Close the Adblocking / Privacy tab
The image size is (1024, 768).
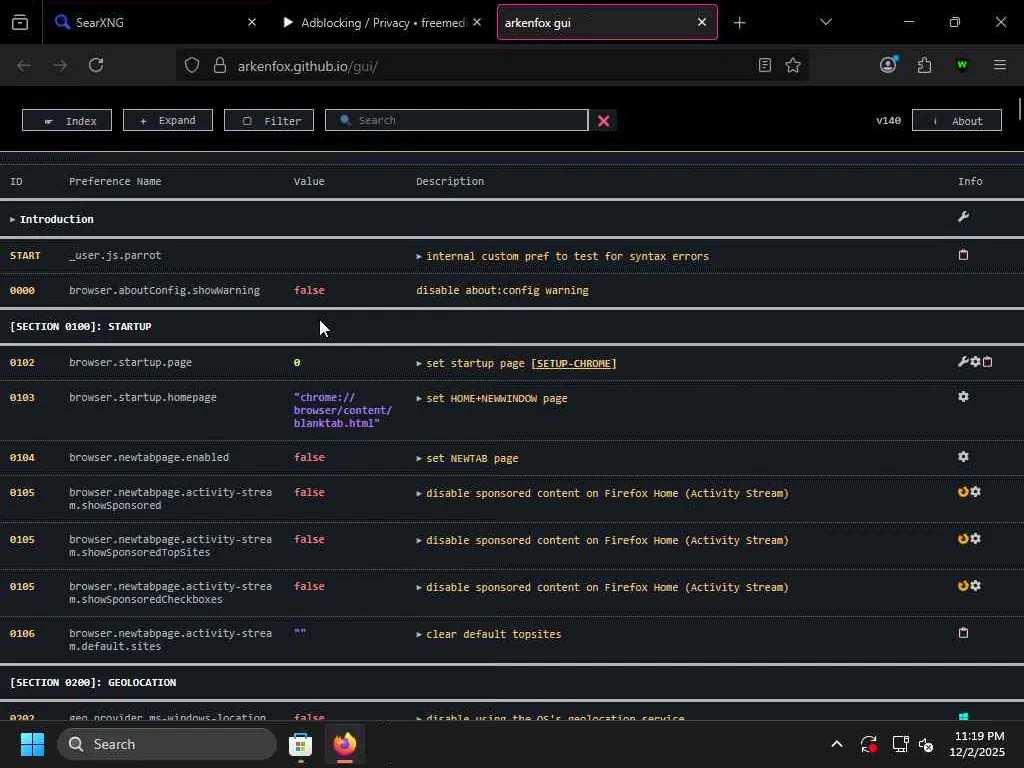(x=477, y=22)
